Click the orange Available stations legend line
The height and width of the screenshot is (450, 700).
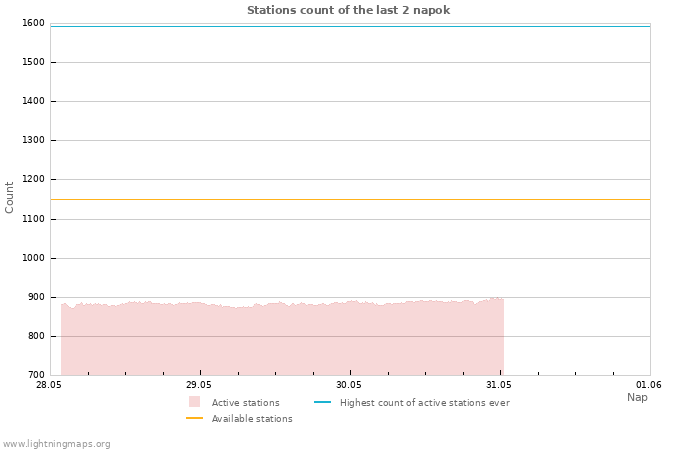pyautogui.click(x=194, y=418)
